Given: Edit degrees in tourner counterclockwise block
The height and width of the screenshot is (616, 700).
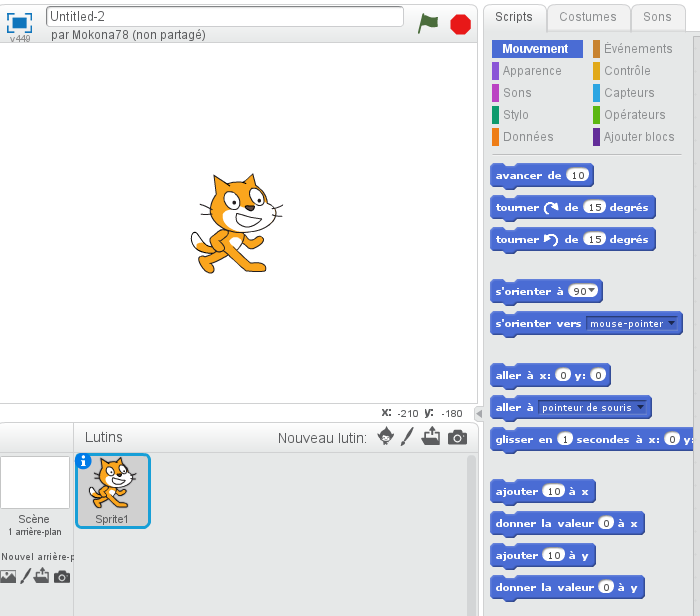Looking at the screenshot, I should click(595, 240).
